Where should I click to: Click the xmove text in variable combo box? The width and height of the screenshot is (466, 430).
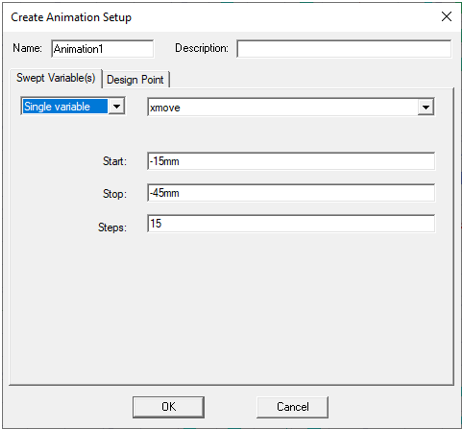(165, 108)
